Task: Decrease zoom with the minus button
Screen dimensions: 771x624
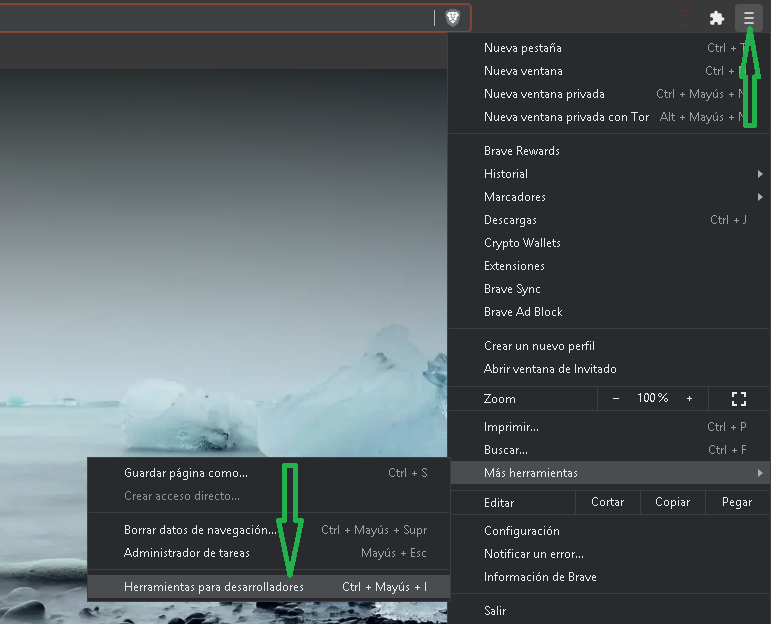Action: click(616, 399)
